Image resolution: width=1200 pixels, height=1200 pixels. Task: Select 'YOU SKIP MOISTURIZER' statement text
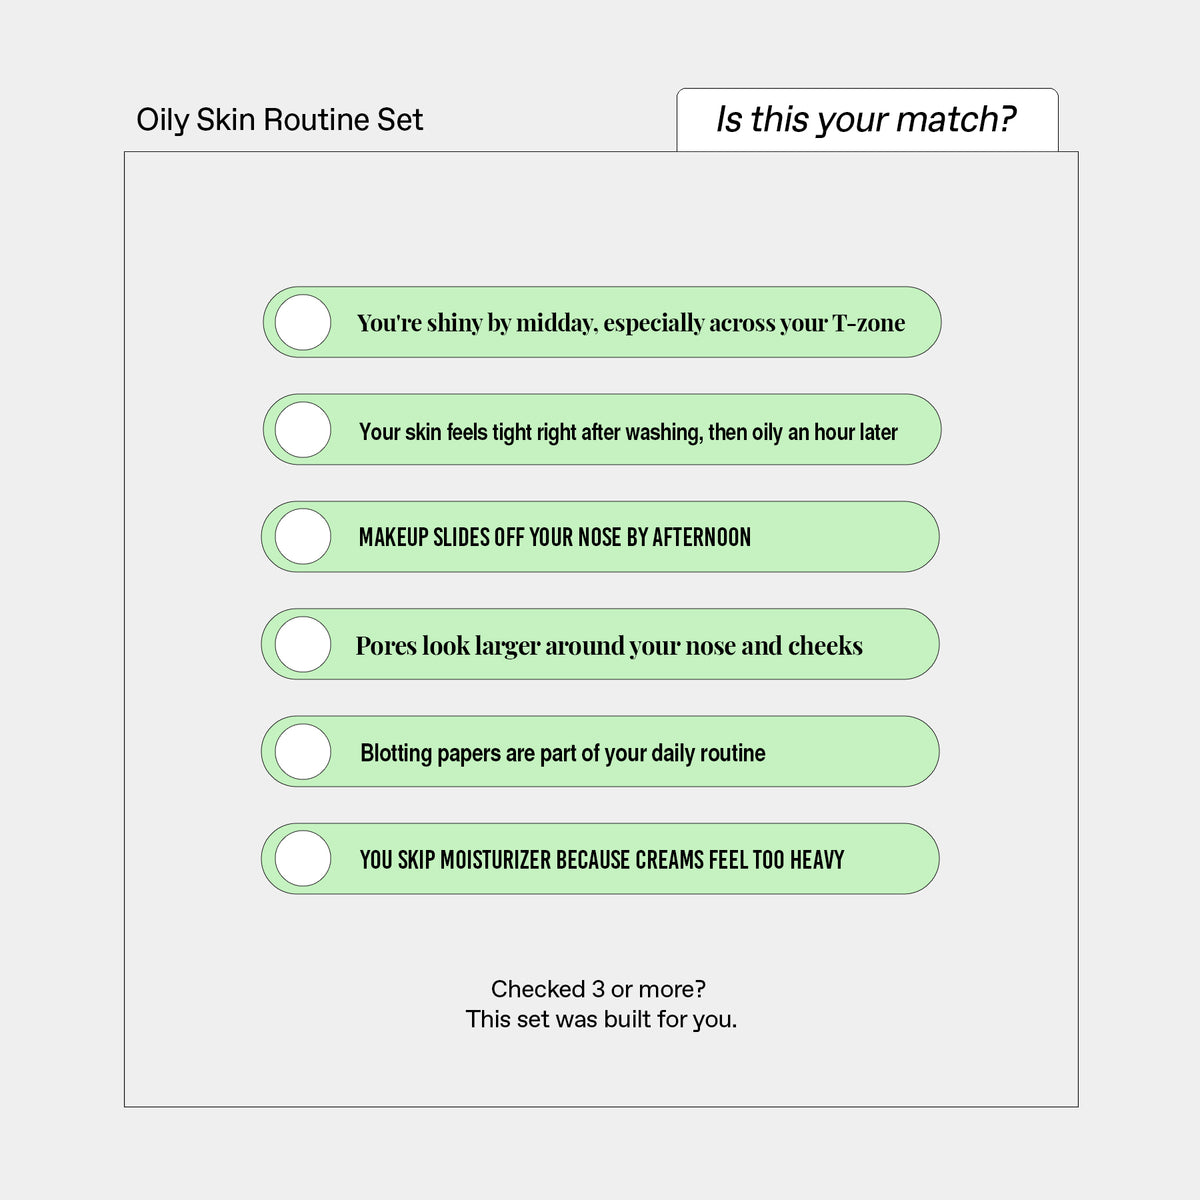tap(602, 860)
